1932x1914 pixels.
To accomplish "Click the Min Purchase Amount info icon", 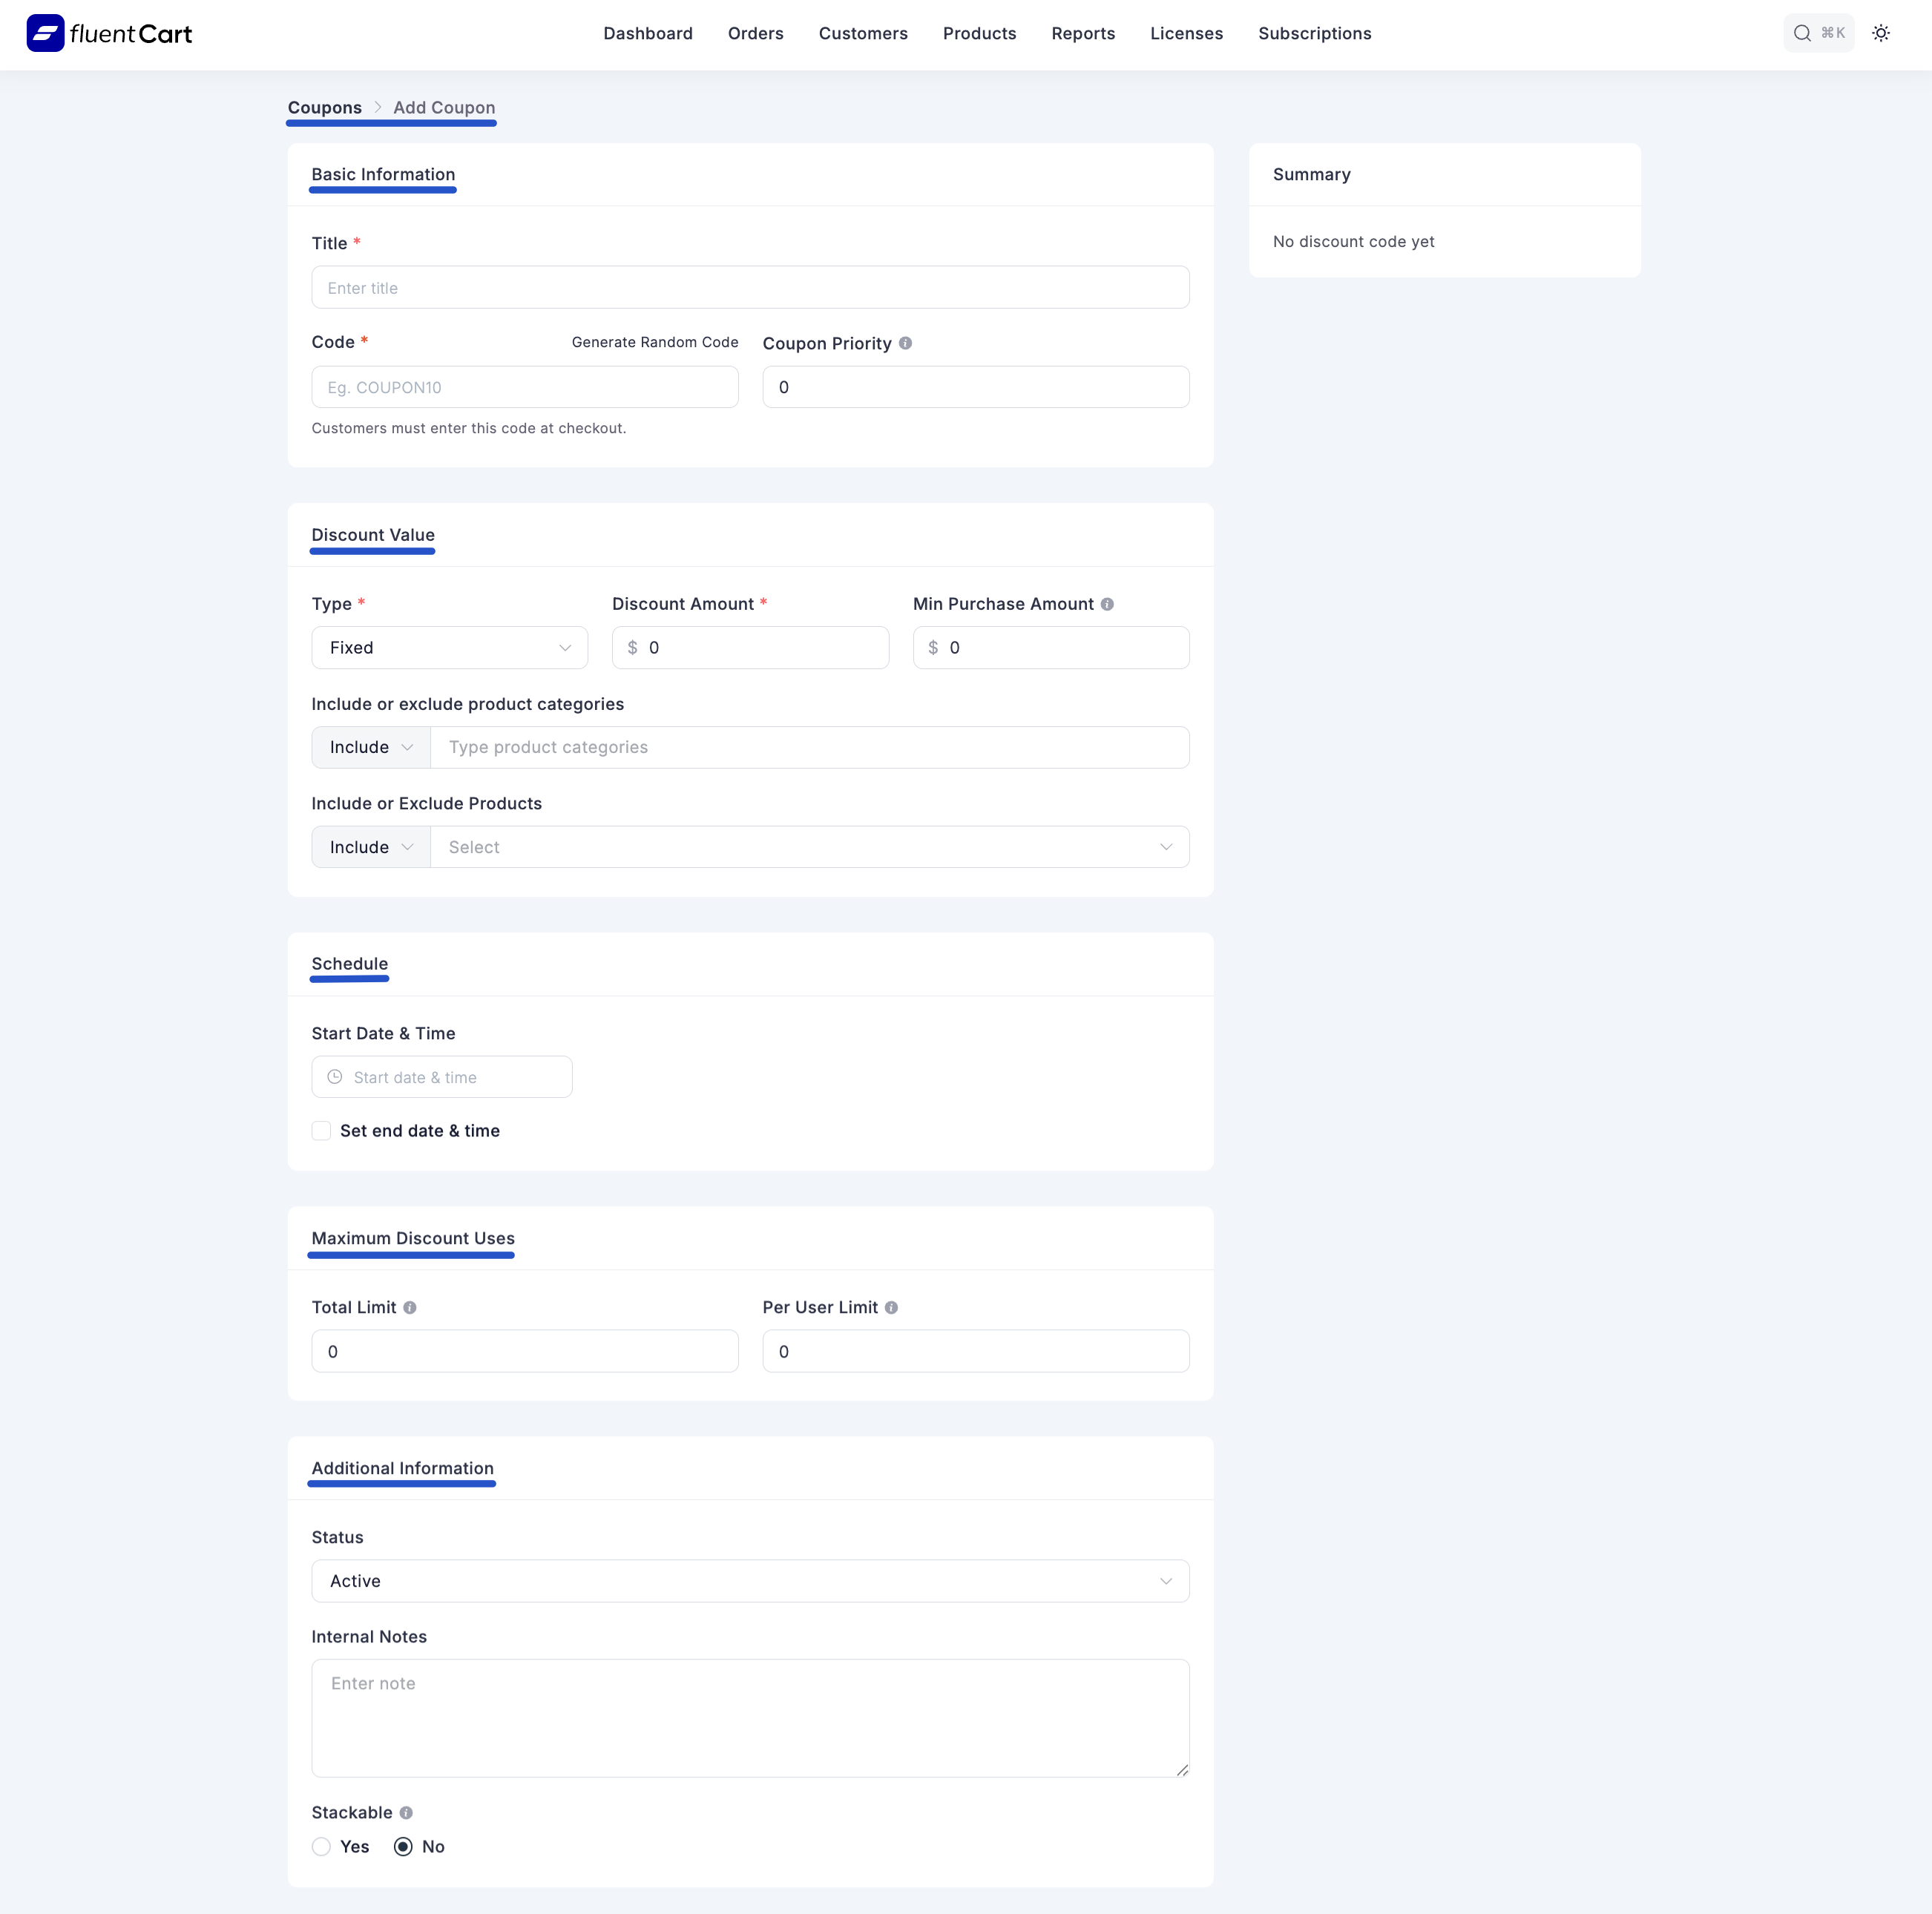I will point(1107,604).
